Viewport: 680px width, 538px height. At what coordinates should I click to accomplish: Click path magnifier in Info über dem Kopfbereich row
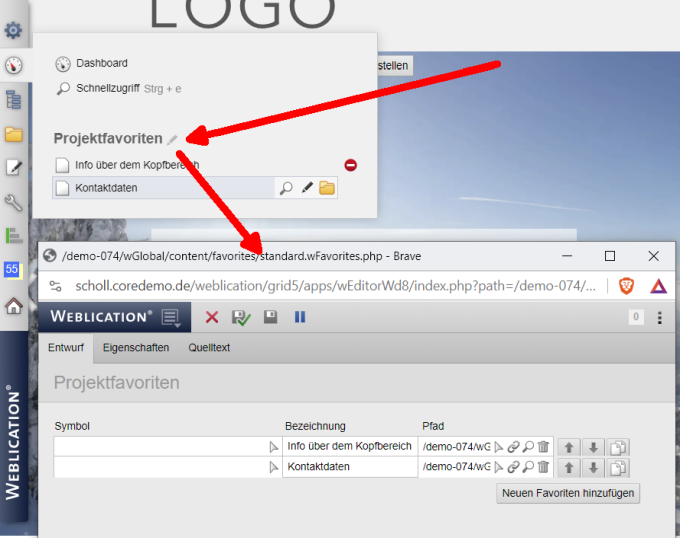(x=528, y=447)
